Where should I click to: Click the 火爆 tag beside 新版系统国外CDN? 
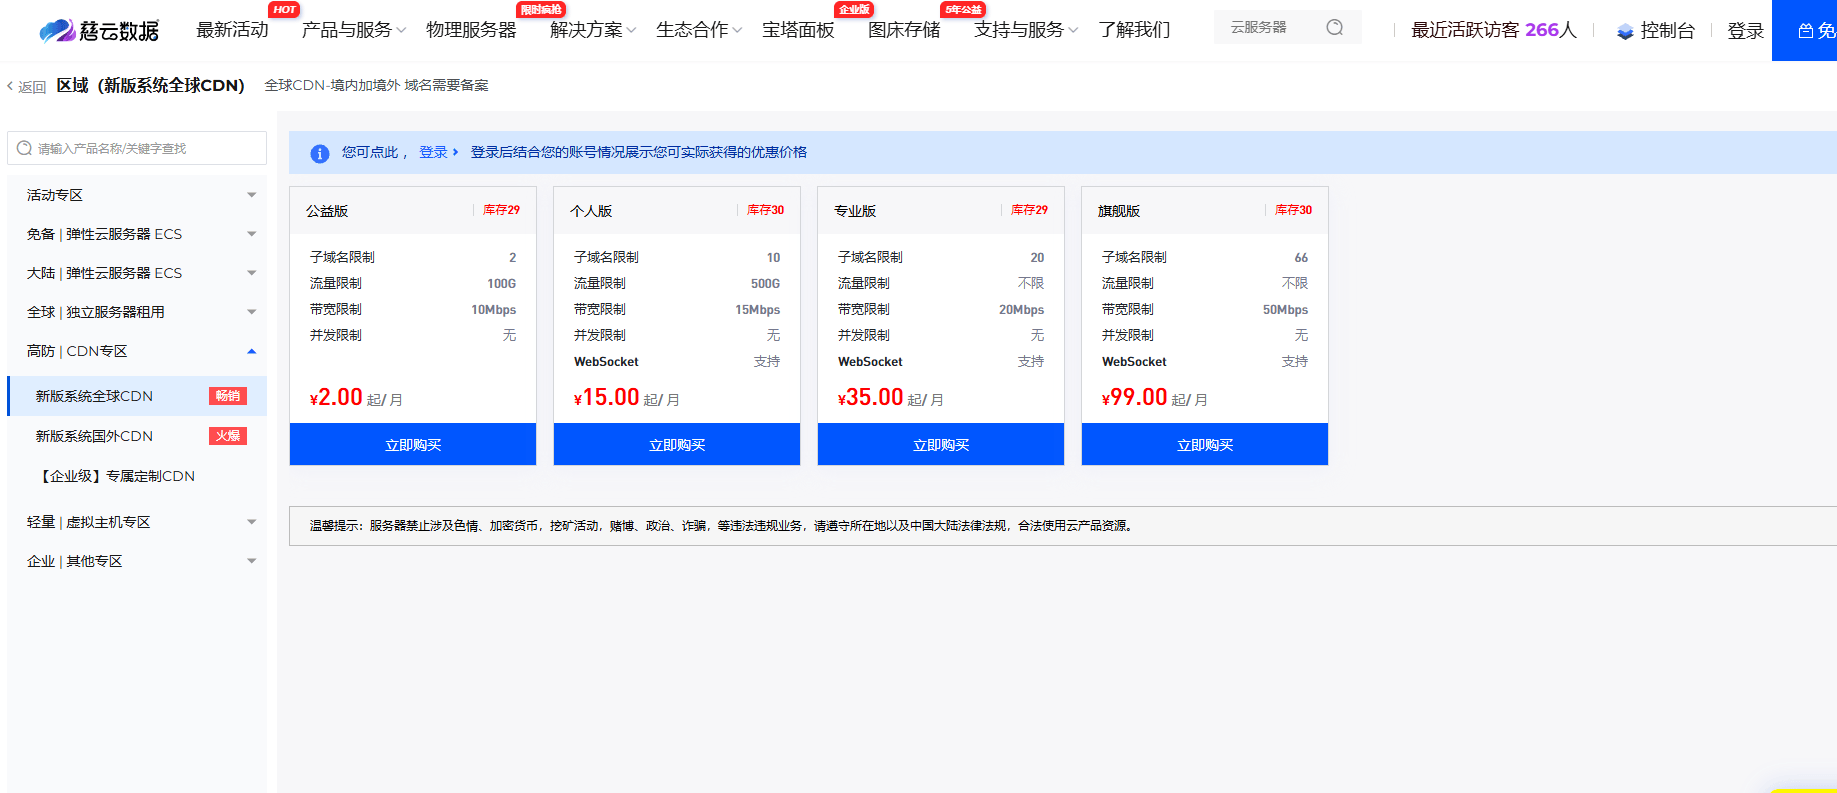point(228,436)
